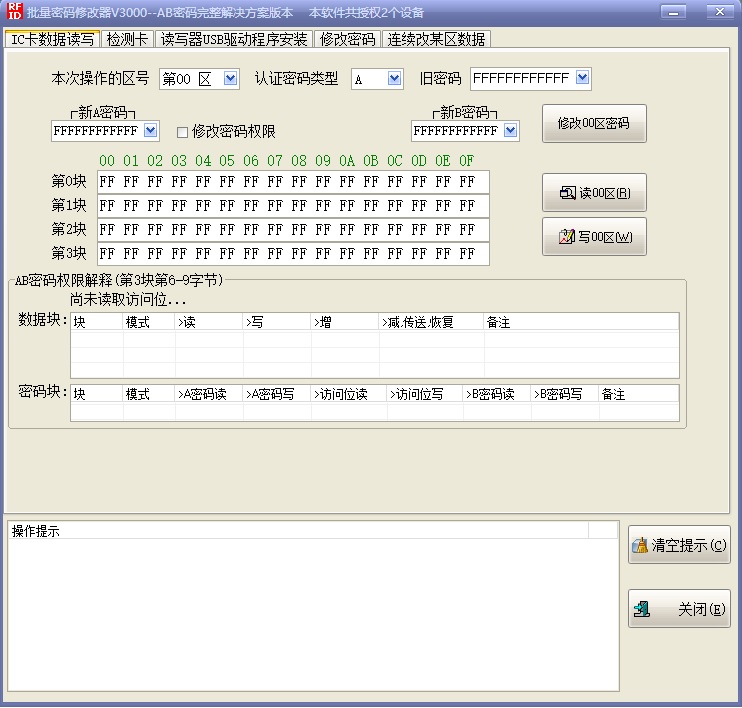Click the write sector 00 icon button
The image size is (742, 708).
[x=566, y=238]
